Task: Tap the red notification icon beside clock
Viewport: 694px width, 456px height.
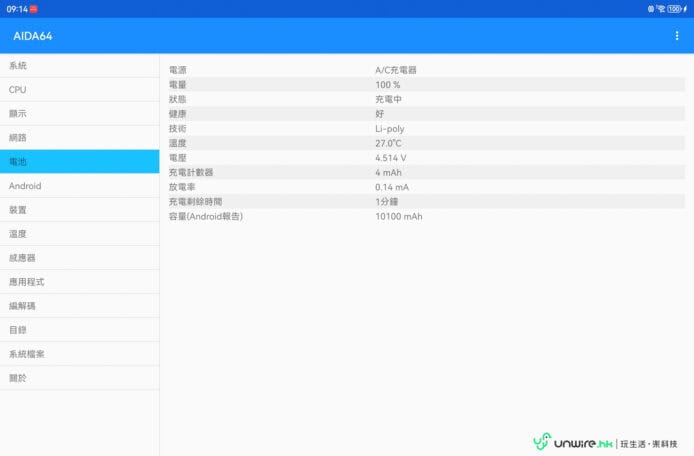Action: [34, 9]
